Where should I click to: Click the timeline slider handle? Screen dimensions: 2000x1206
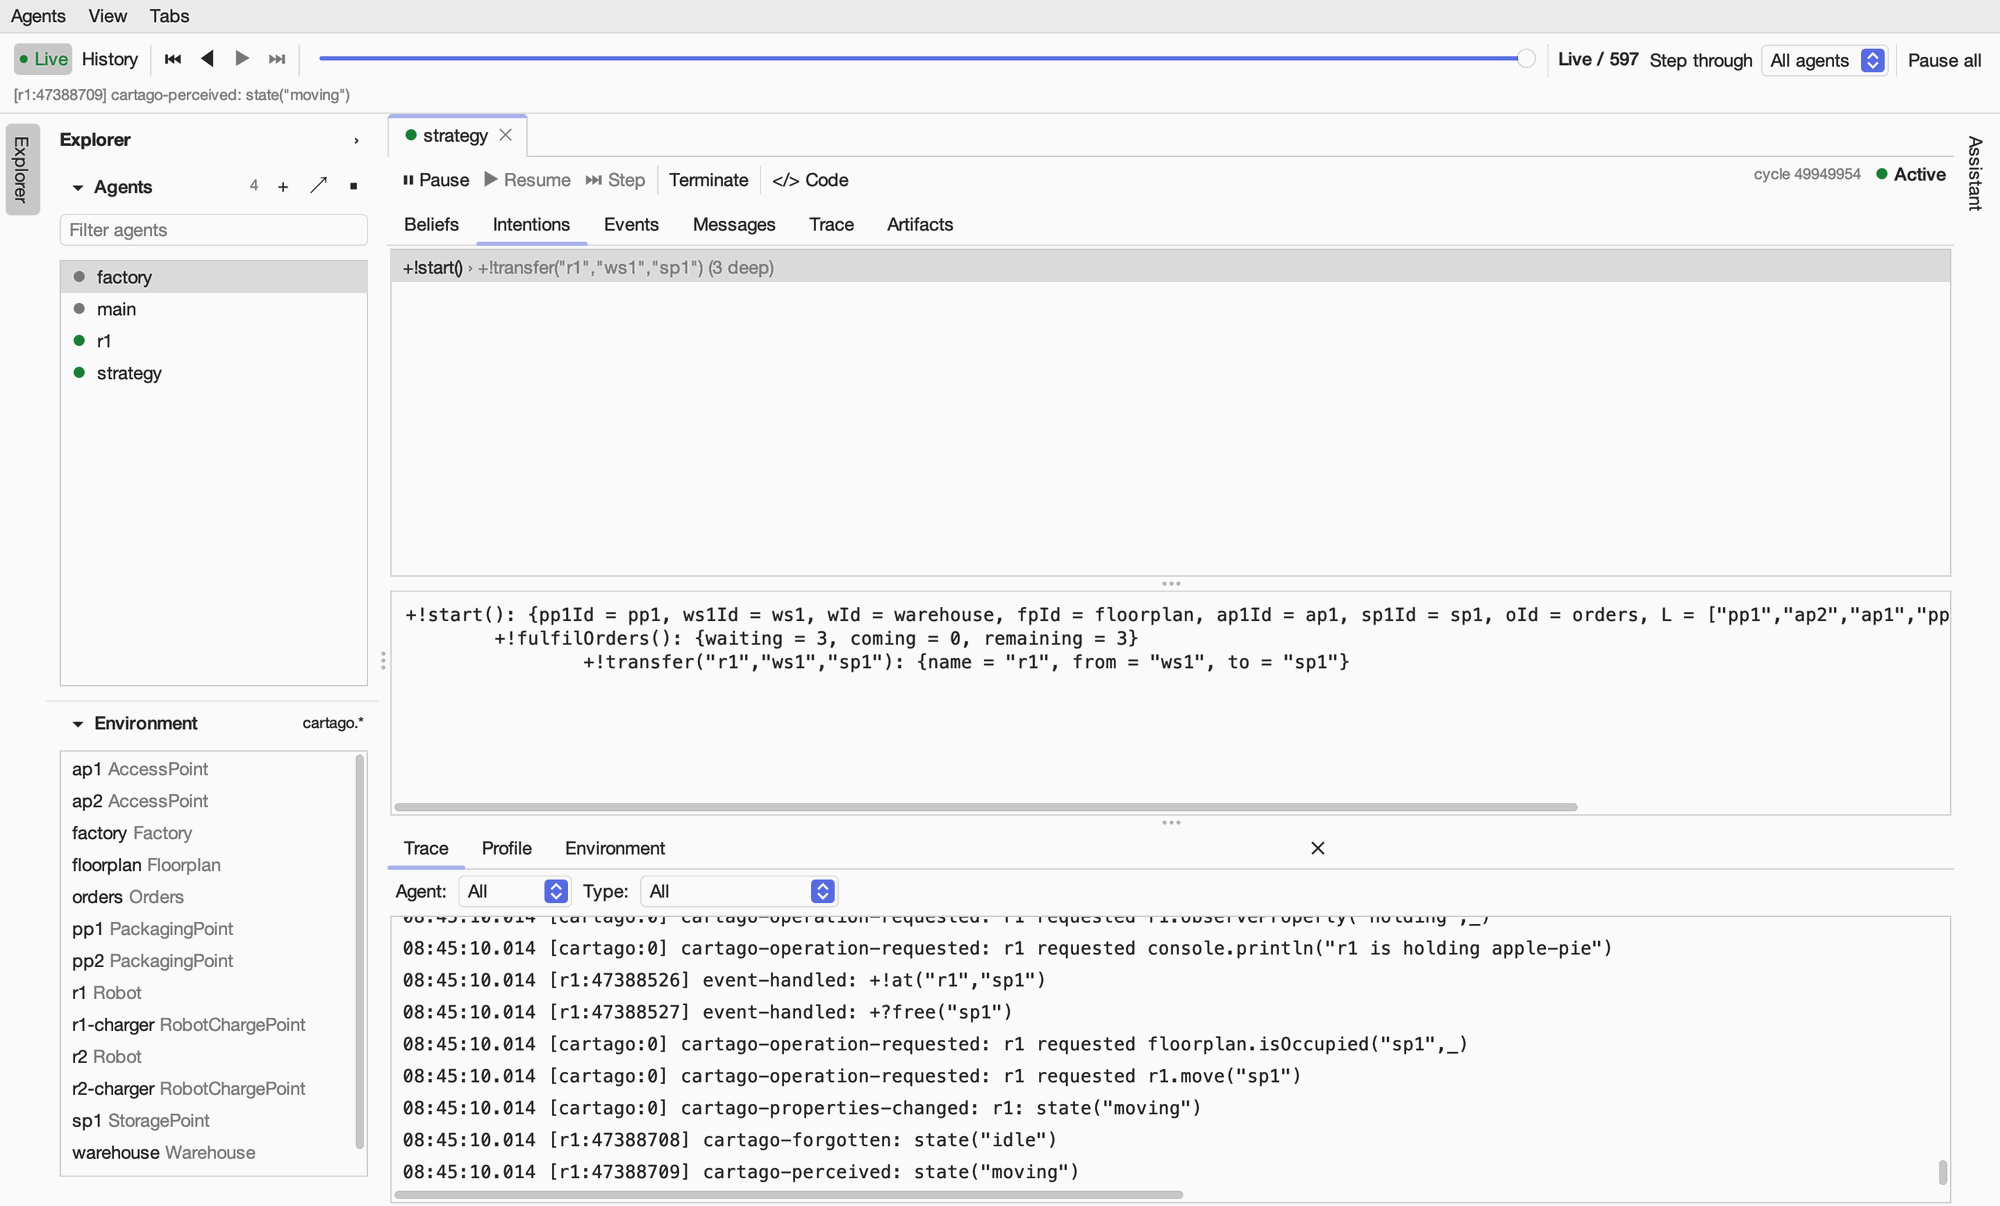coord(1526,59)
